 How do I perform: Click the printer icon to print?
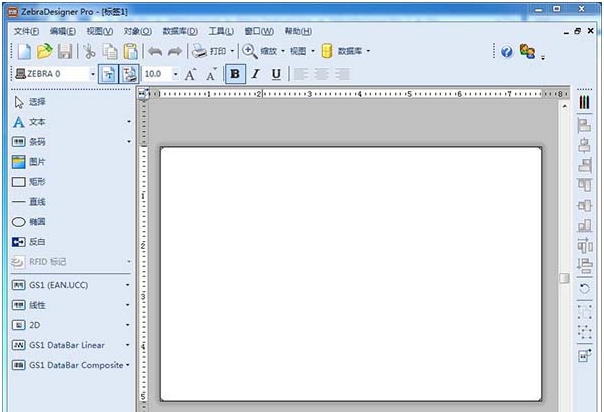click(200, 51)
